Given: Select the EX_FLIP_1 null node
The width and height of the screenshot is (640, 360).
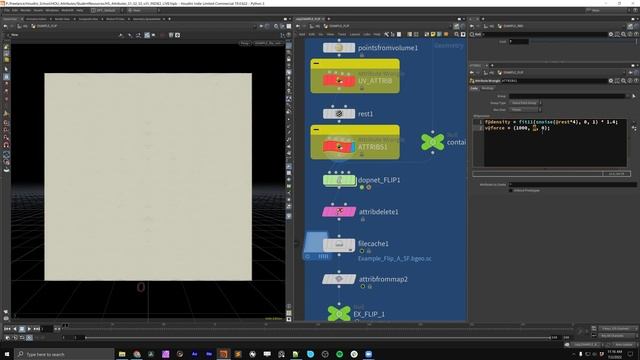Looking at the screenshot, I should point(339,313).
